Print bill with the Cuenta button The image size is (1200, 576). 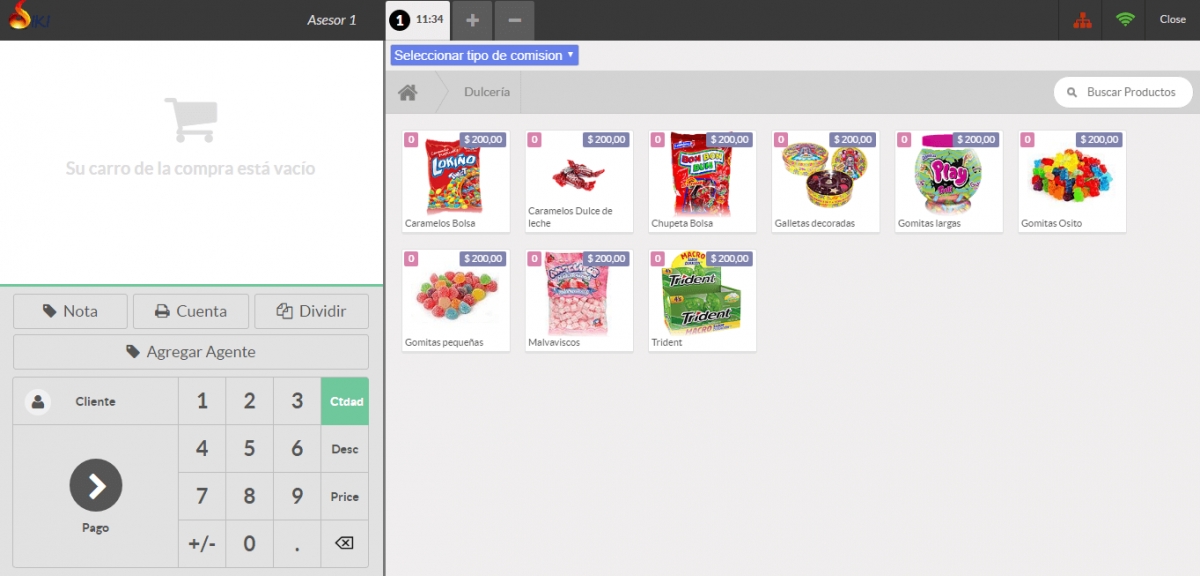[x=190, y=311]
